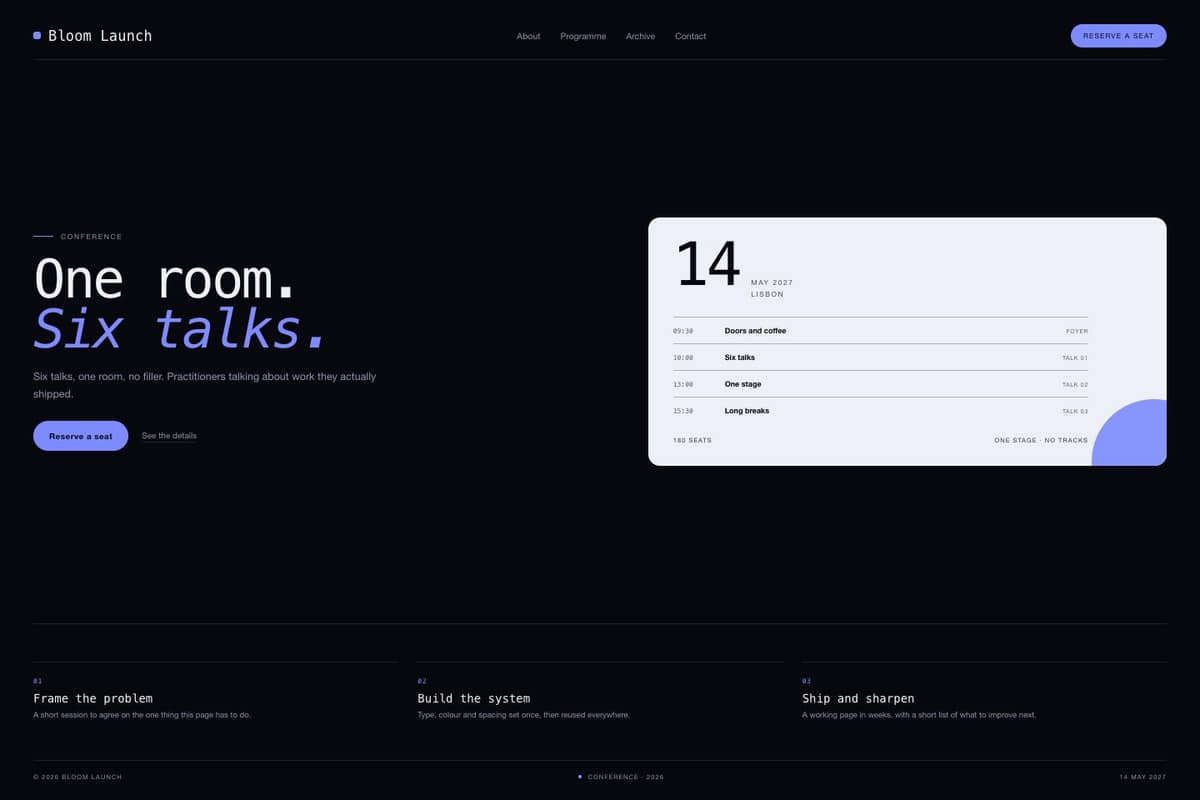Open the Bloom Launch home link
1200x800 pixels.
coord(93,35)
